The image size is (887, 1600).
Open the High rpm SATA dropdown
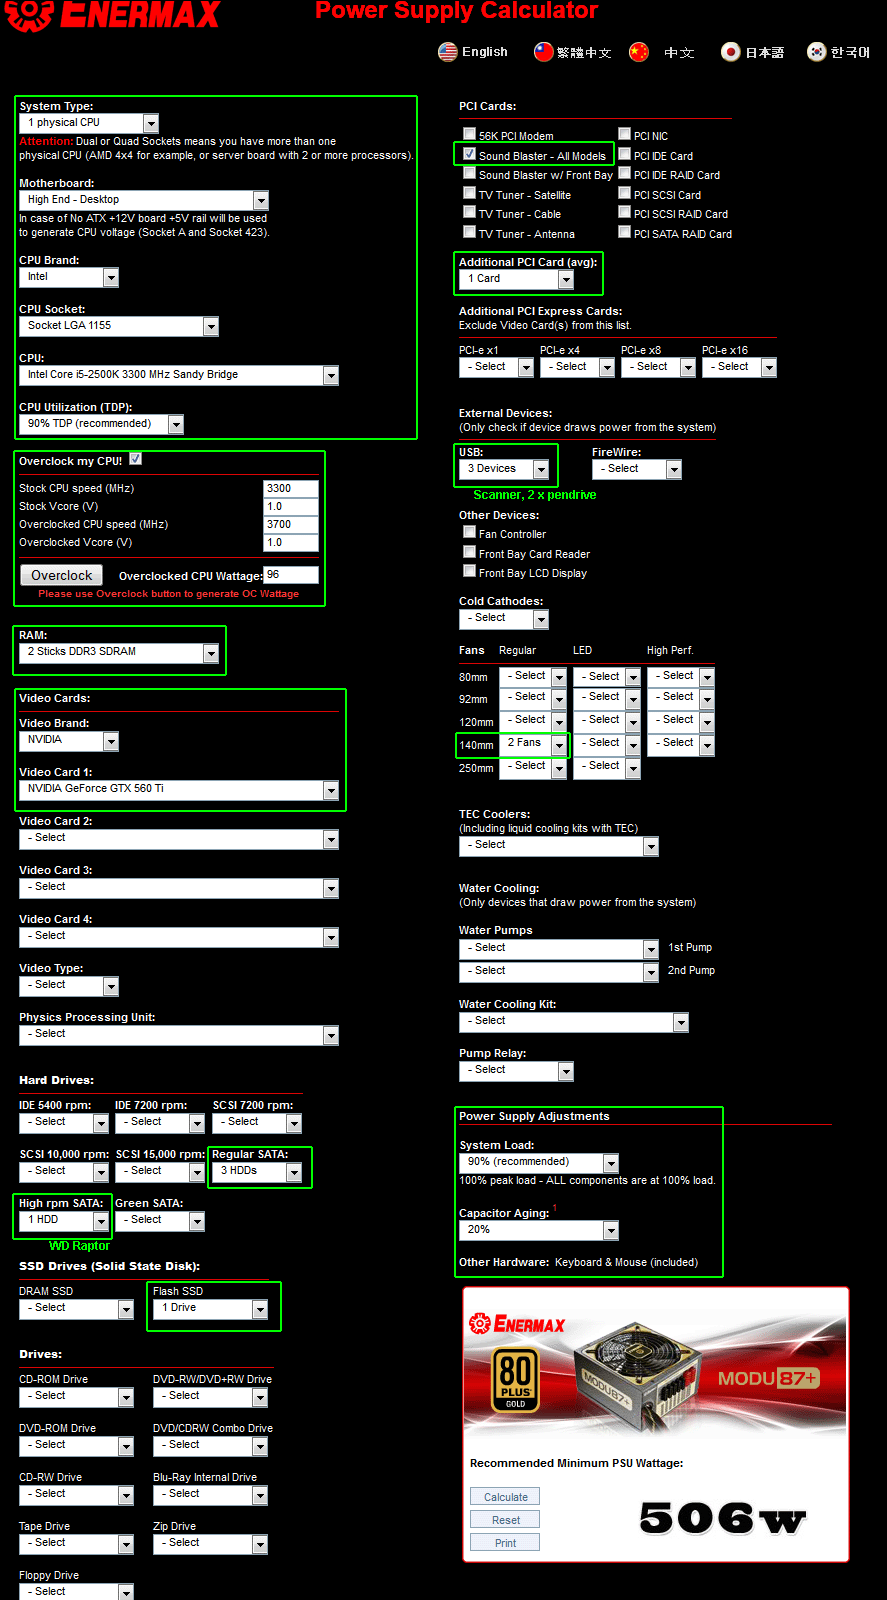point(64,1220)
